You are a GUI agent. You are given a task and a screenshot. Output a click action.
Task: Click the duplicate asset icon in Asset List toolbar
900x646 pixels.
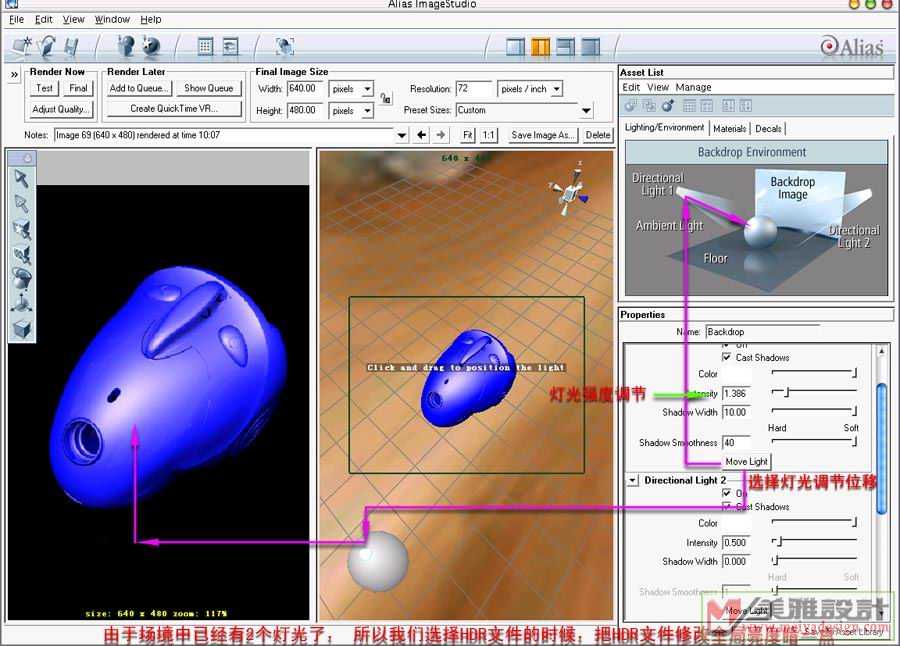coord(649,106)
